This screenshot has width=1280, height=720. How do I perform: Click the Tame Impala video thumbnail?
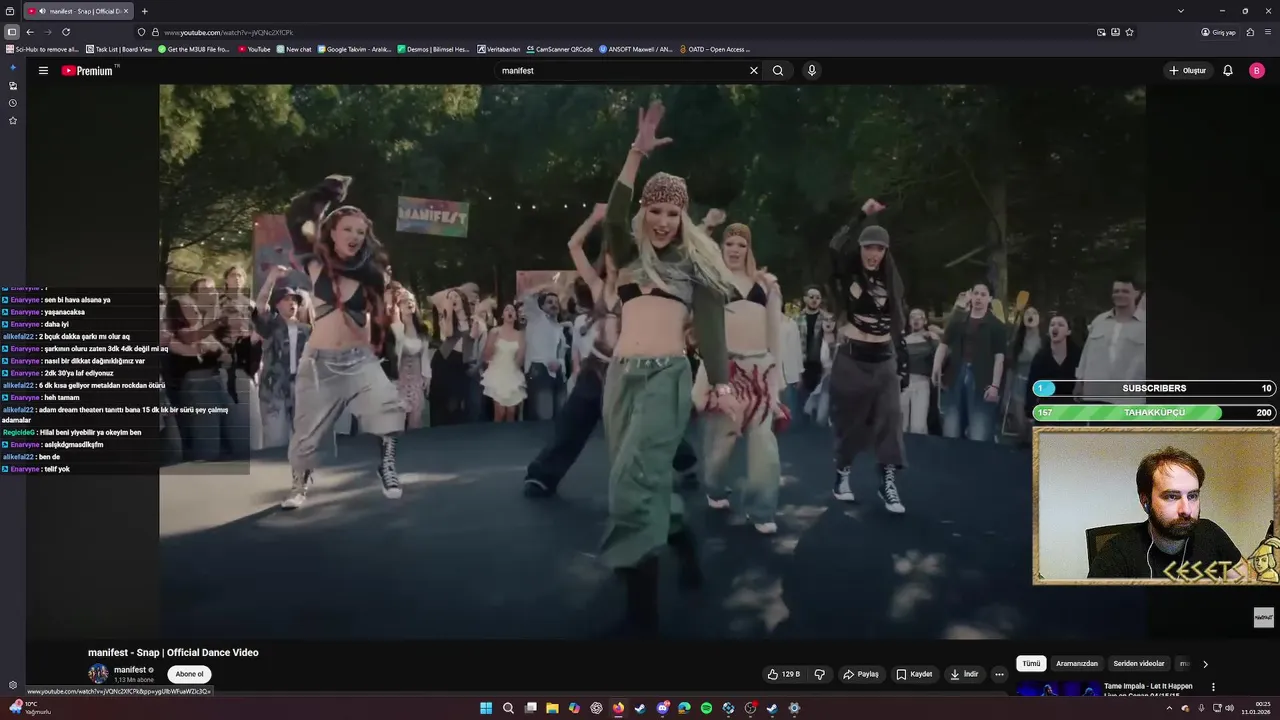[x=1059, y=689]
